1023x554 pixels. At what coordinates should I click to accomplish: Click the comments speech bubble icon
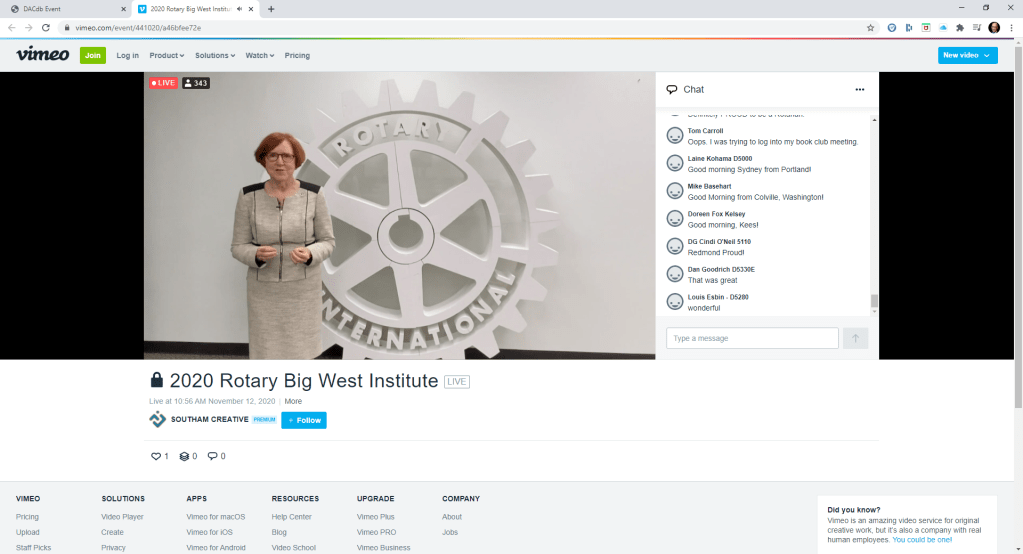(x=211, y=456)
